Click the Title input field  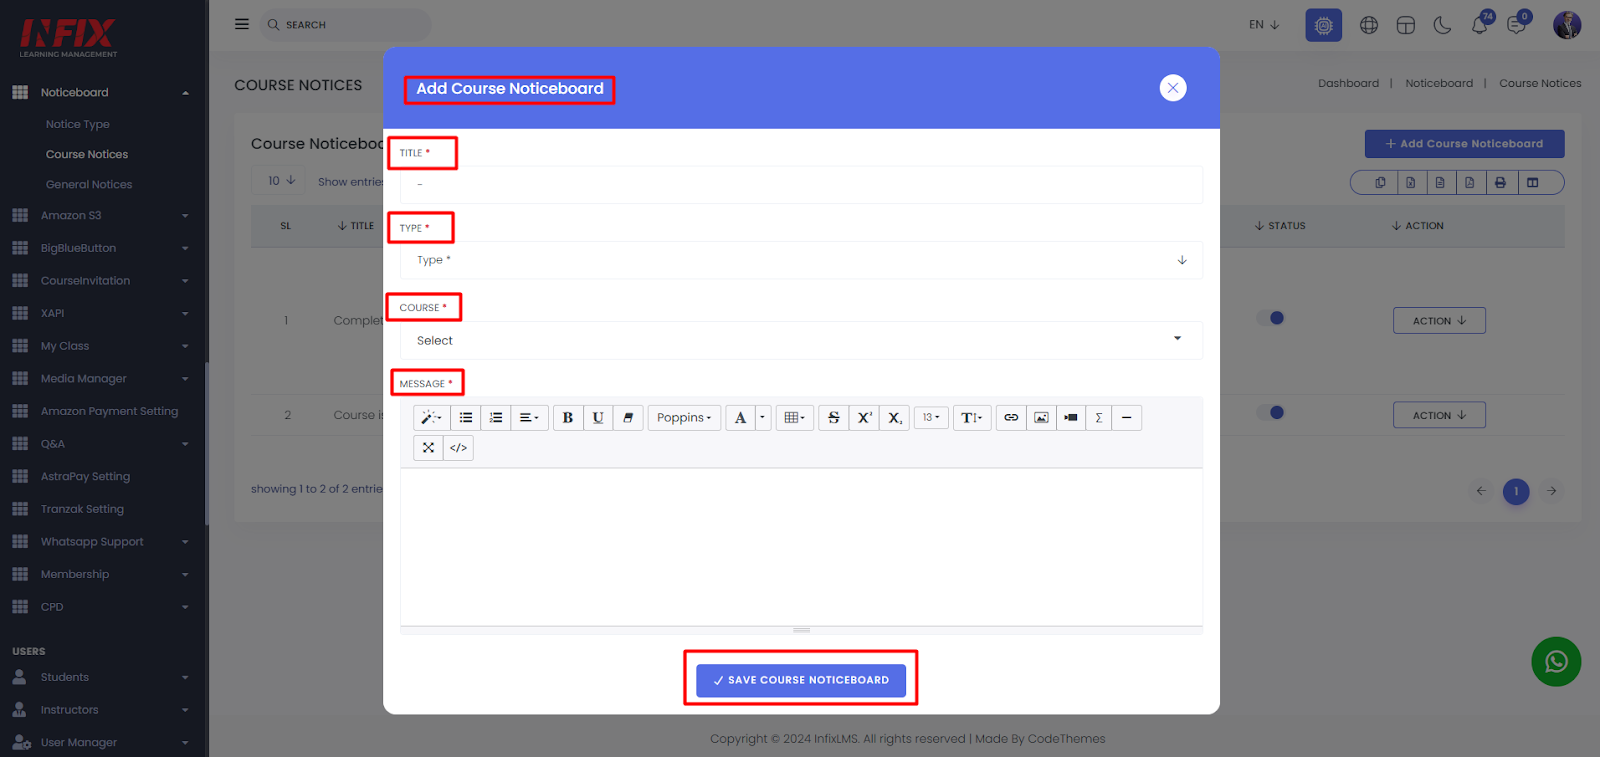801,185
